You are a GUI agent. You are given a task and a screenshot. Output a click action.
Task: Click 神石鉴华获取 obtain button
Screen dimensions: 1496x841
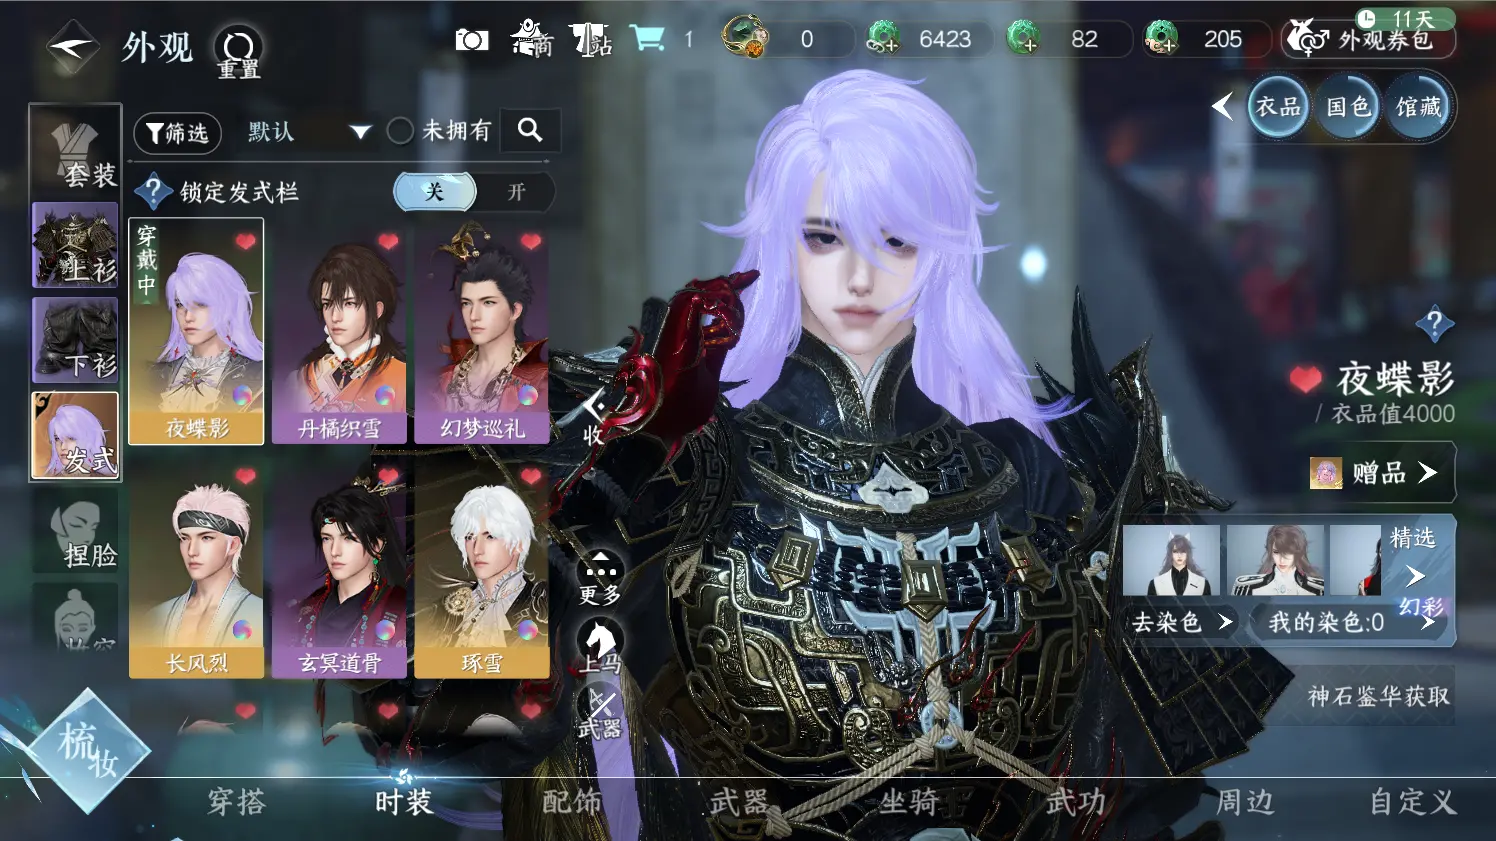pos(1378,696)
